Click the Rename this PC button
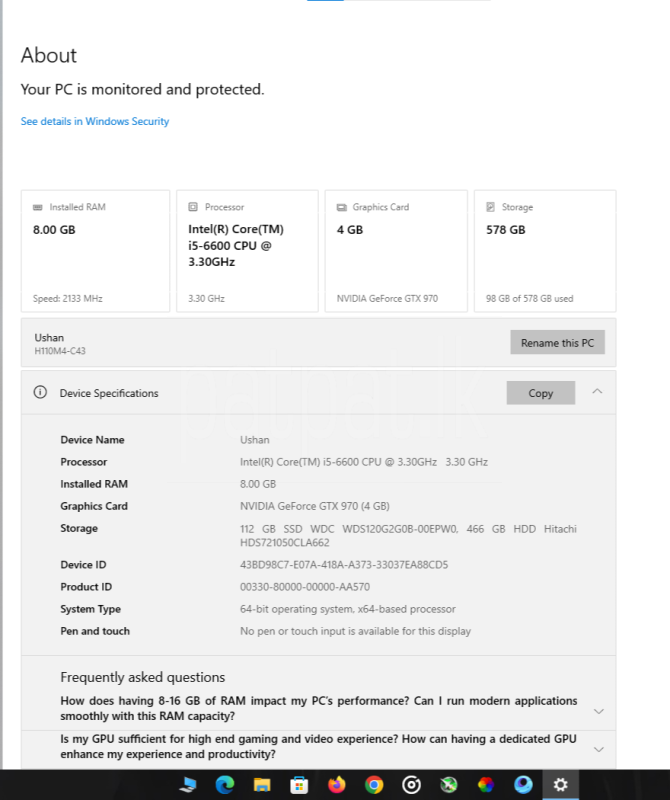 557,343
